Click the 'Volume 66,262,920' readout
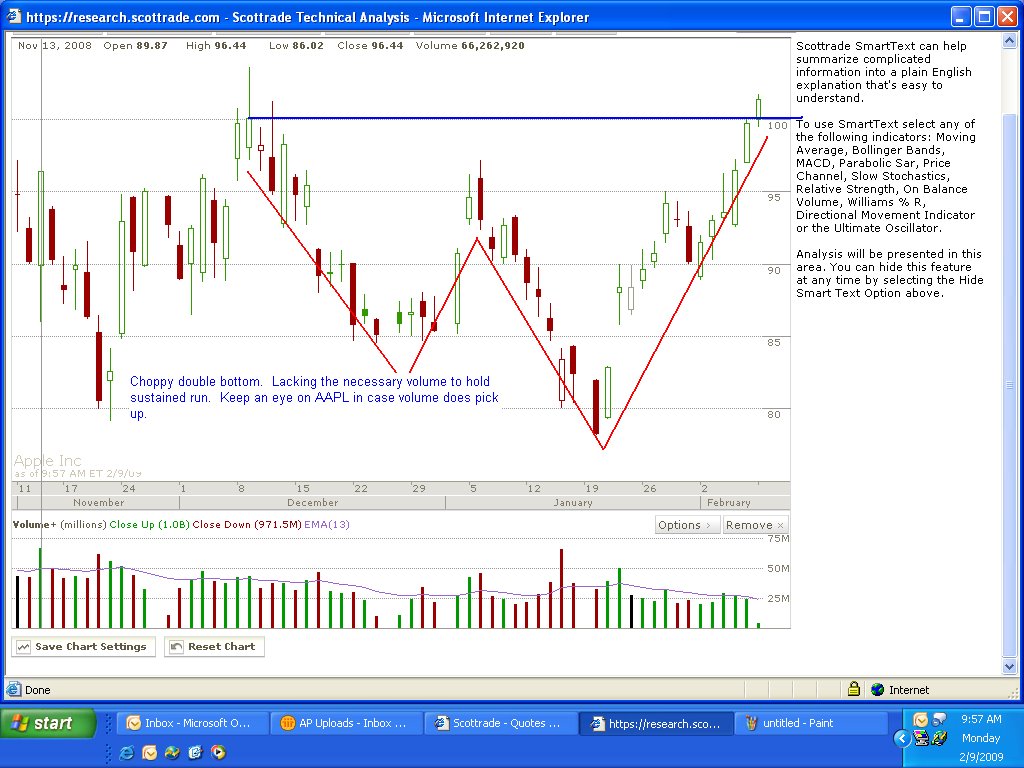1024x768 pixels. [x=470, y=45]
